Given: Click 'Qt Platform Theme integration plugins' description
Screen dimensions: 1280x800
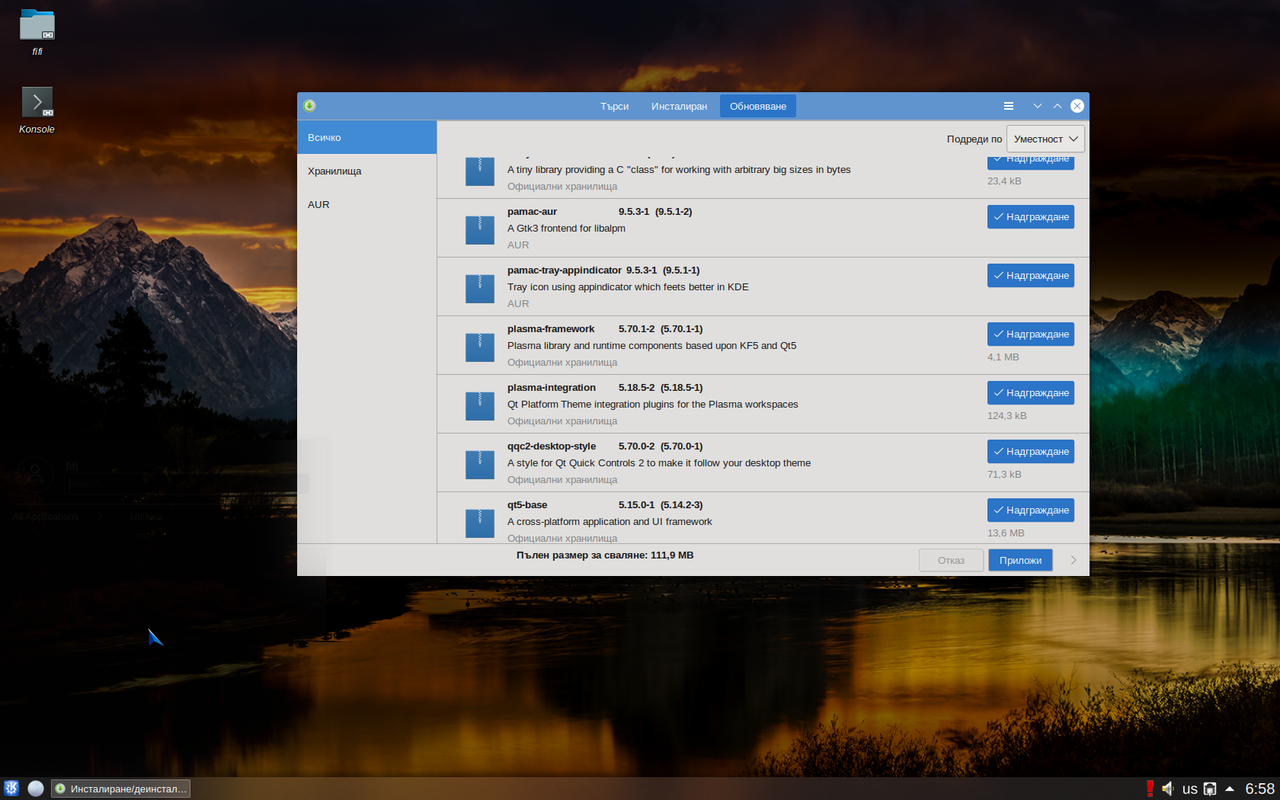Looking at the screenshot, I should (x=652, y=404).
